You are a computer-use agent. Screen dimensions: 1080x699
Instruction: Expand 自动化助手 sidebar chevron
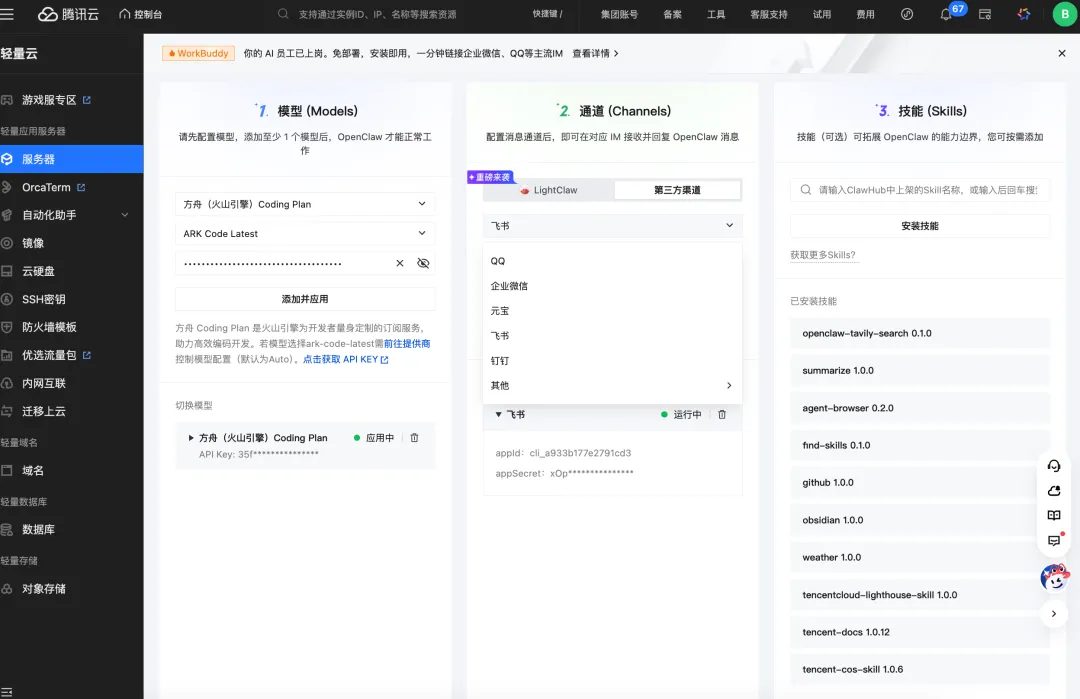[125, 215]
